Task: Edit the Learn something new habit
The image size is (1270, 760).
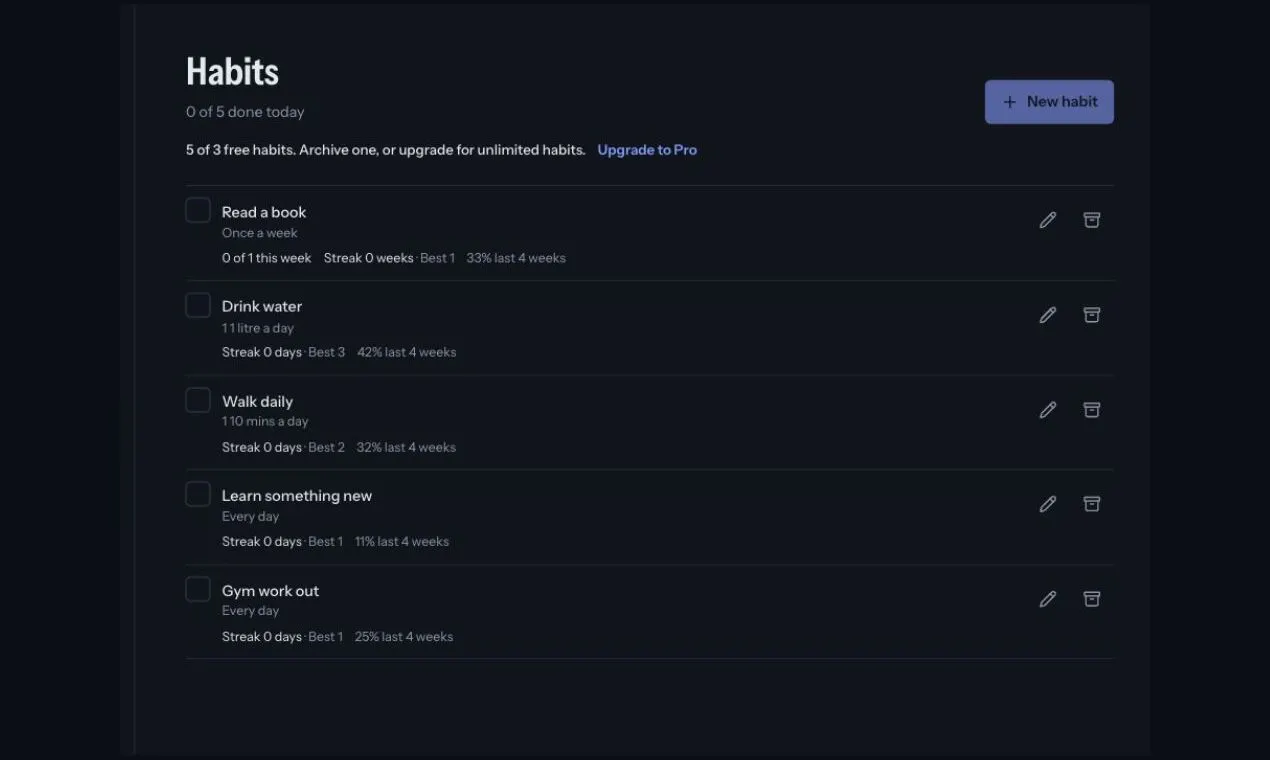Action: (x=1047, y=504)
